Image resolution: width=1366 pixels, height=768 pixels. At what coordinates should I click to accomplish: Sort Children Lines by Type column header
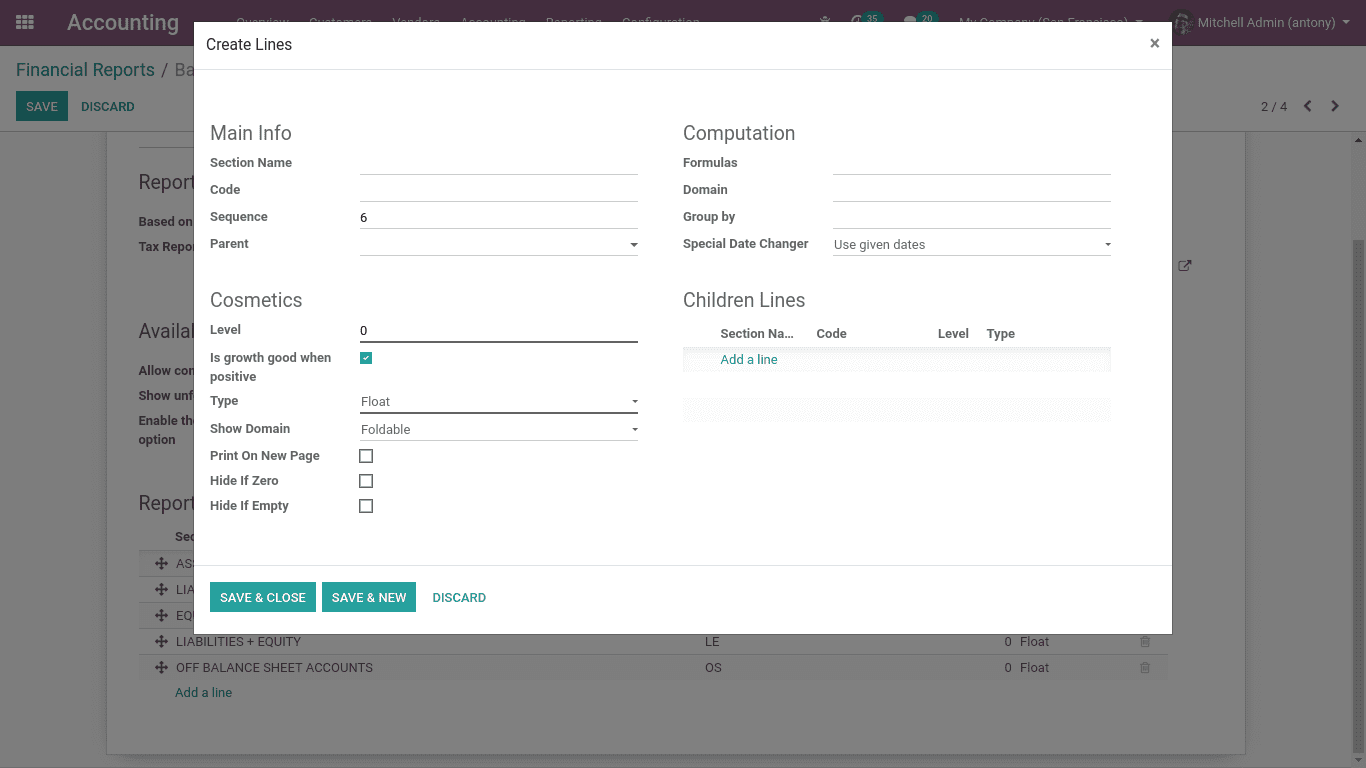(x=1000, y=334)
